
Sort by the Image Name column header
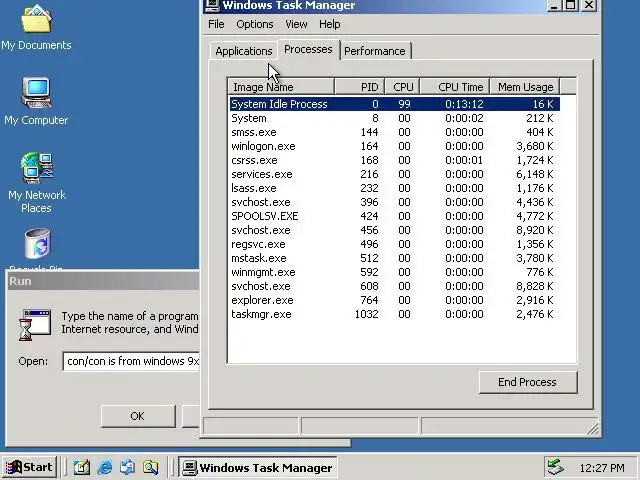[x=281, y=87]
